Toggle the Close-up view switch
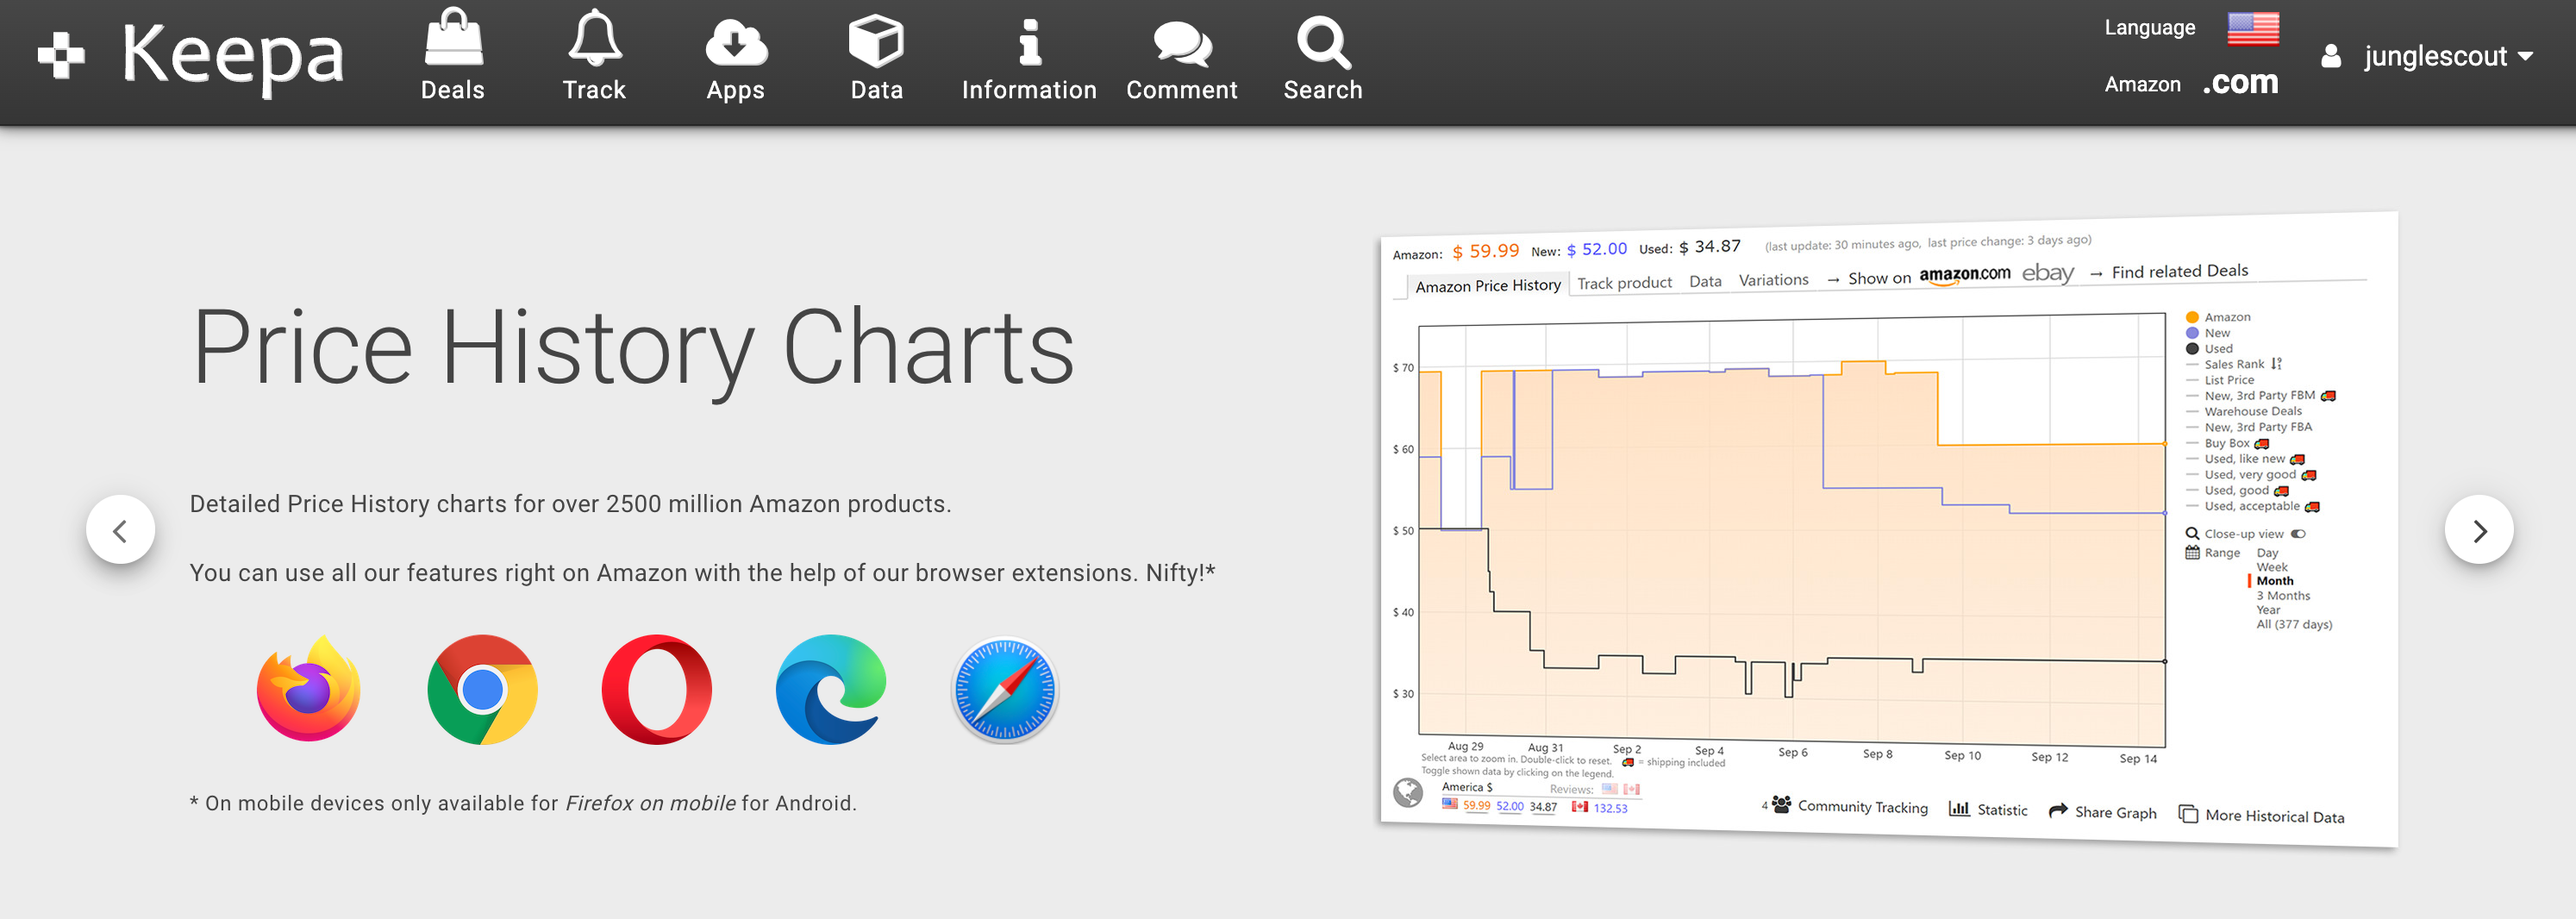2576x919 pixels. point(2298,534)
